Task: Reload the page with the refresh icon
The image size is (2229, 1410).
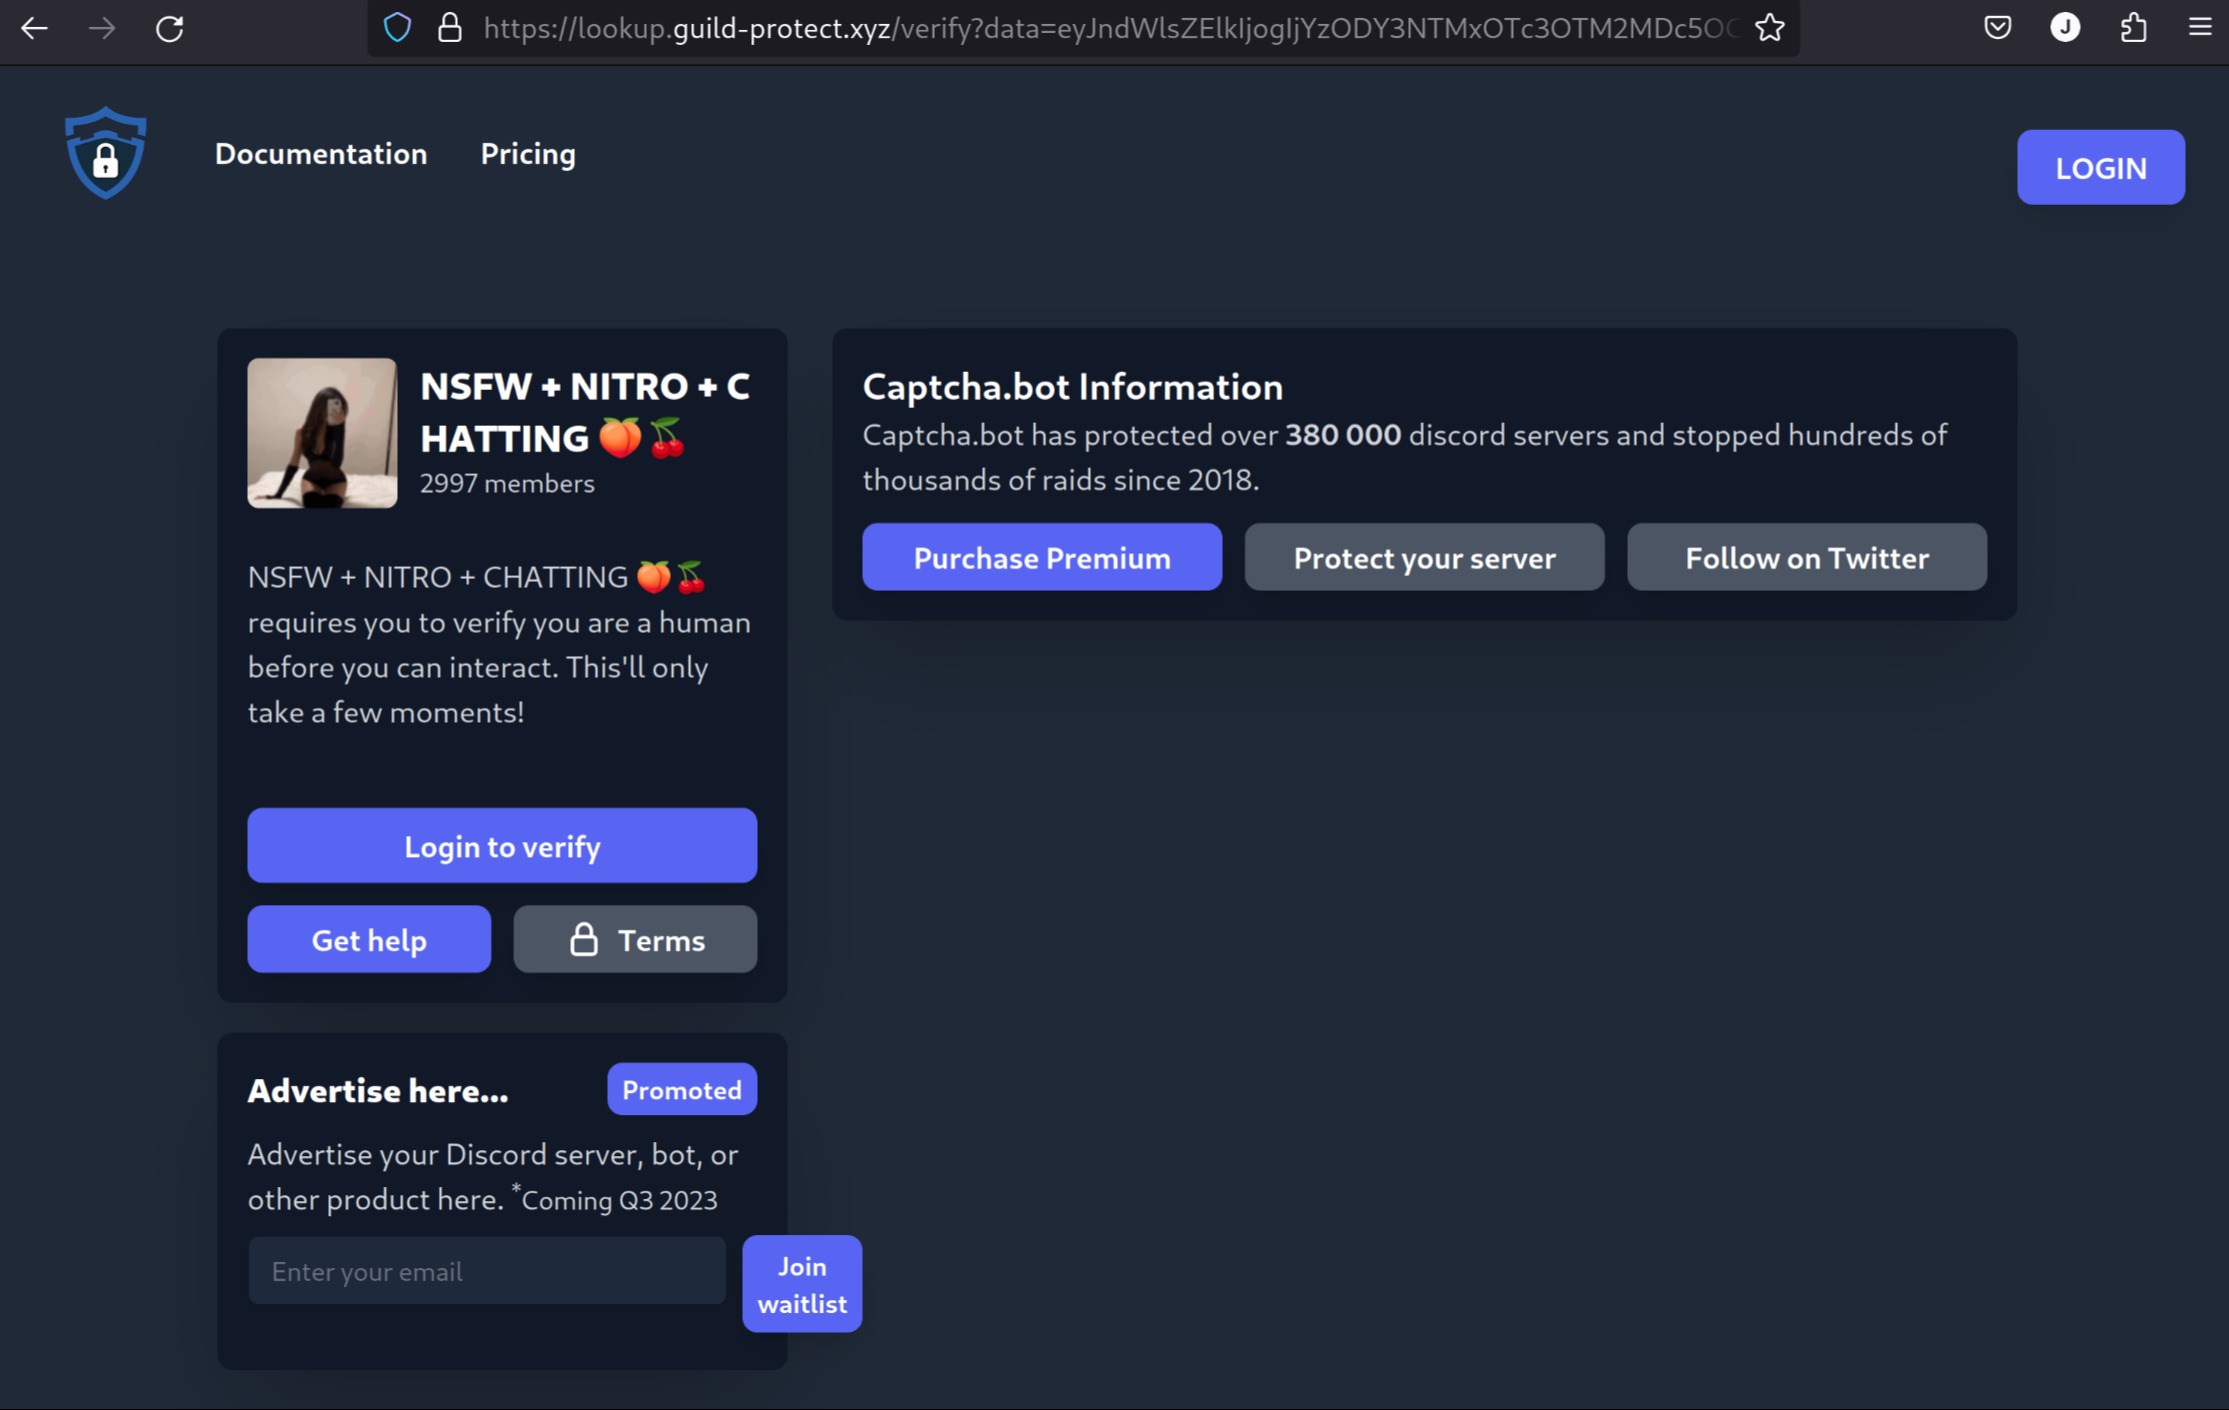Action: tap(170, 28)
